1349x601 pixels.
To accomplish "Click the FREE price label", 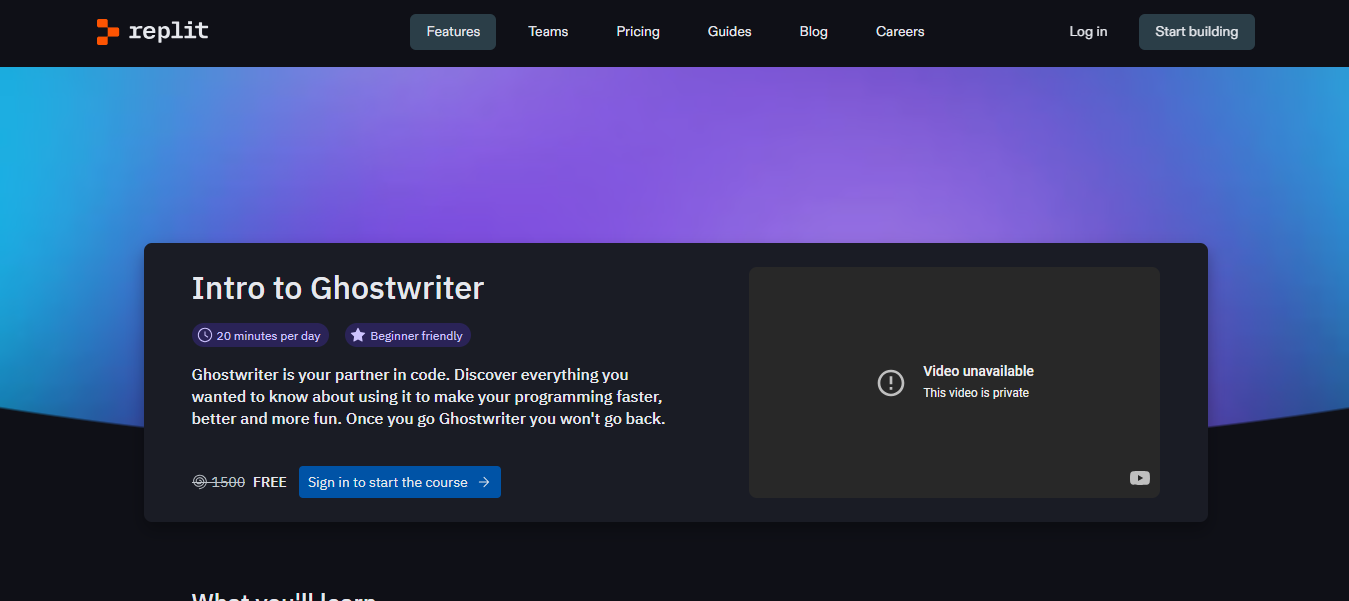I will tap(270, 482).
